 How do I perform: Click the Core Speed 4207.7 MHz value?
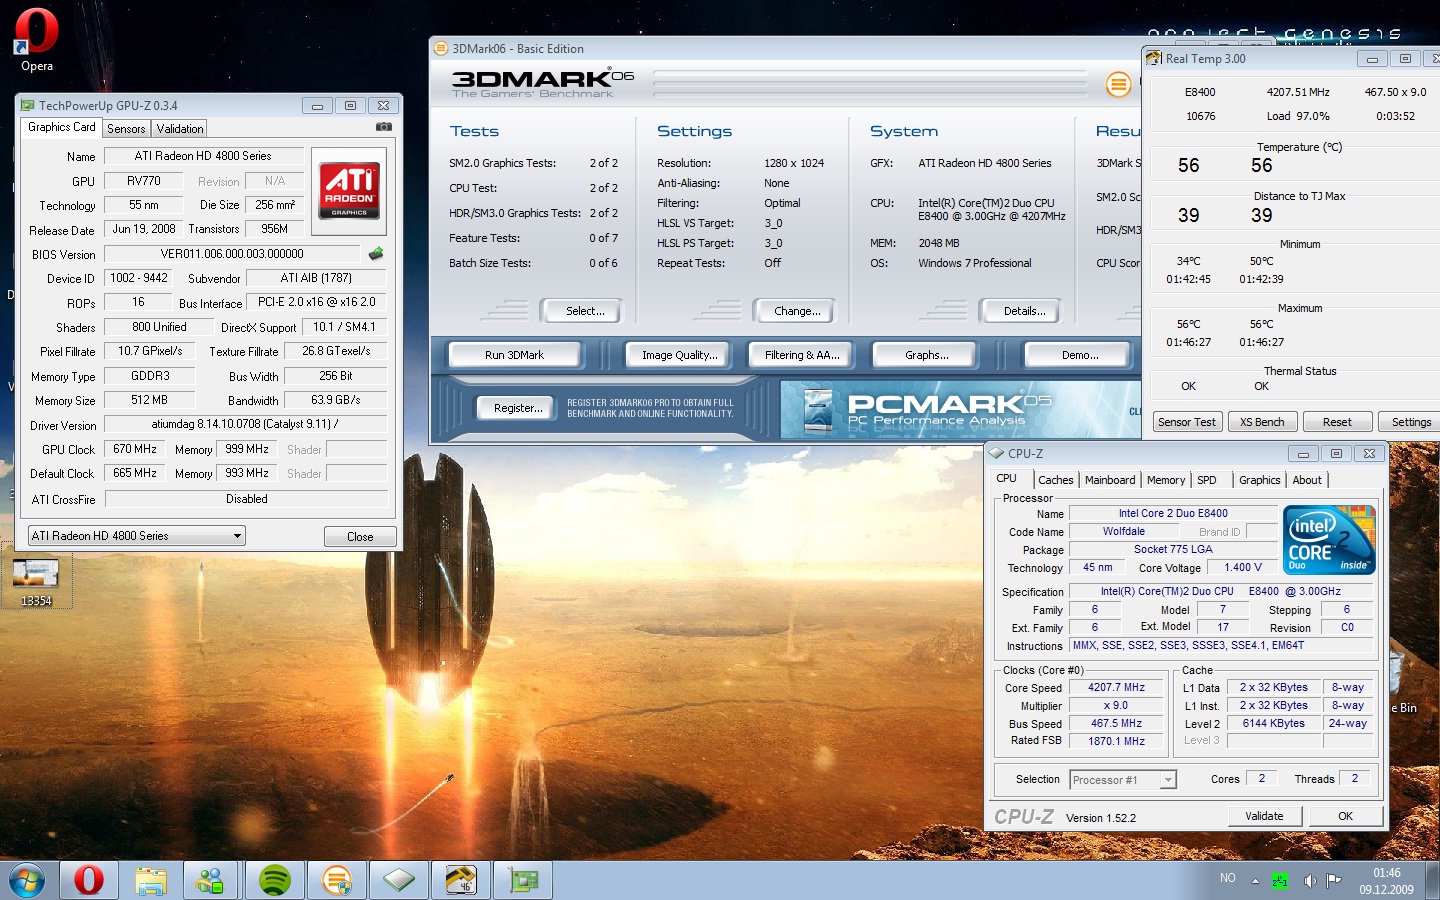[1116, 687]
